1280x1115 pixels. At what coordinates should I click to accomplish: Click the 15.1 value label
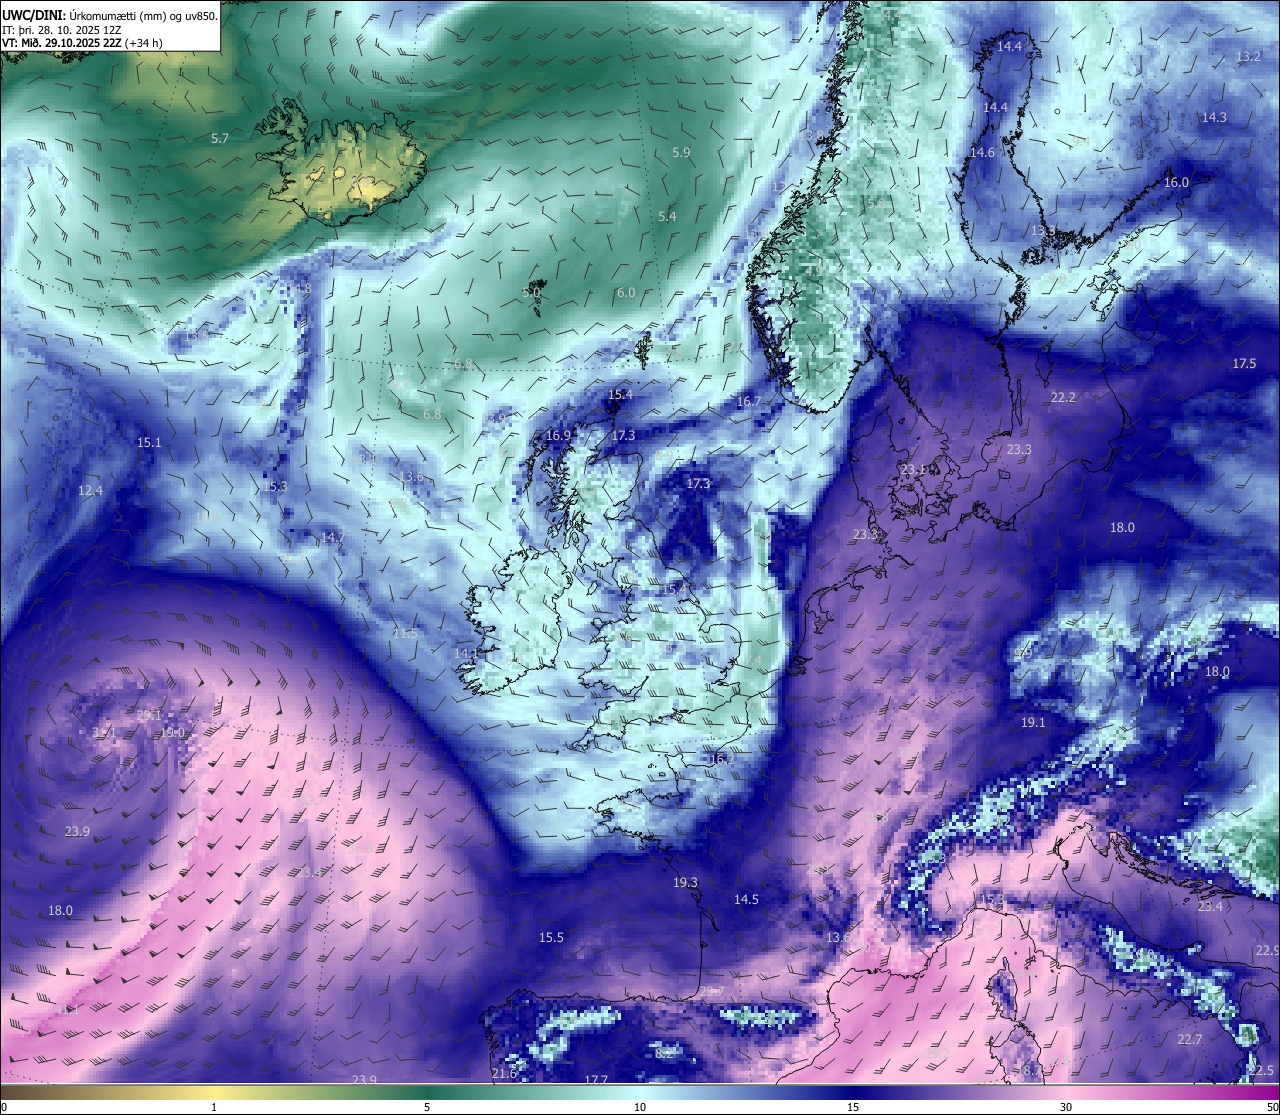tap(149, 442)
